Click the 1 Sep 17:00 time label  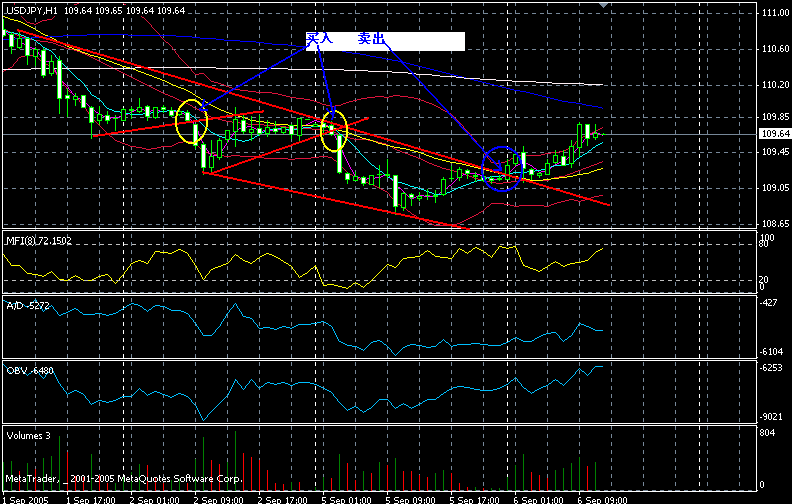point(91,500)
